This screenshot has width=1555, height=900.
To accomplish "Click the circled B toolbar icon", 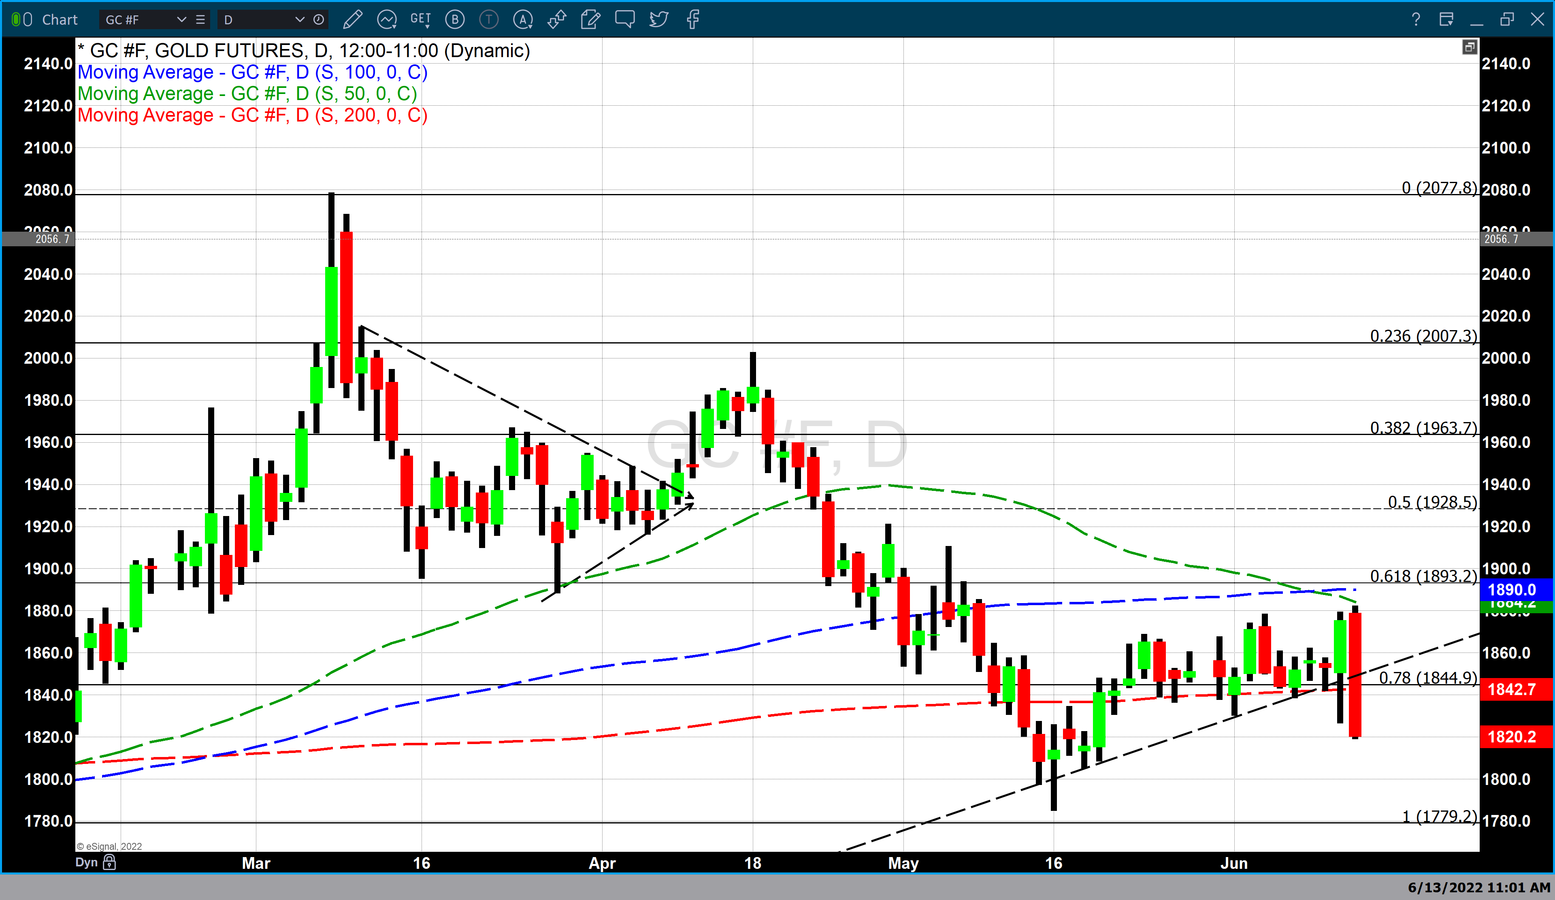I will pyautogui.click(x=455, y=19).
